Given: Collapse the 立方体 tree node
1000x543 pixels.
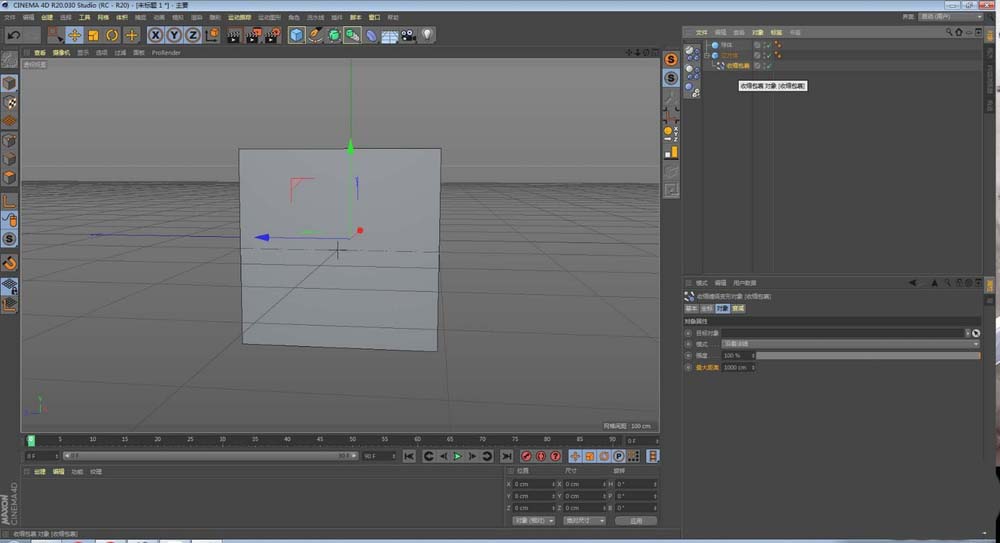Looking at the screenshot, I should (708, 56).
